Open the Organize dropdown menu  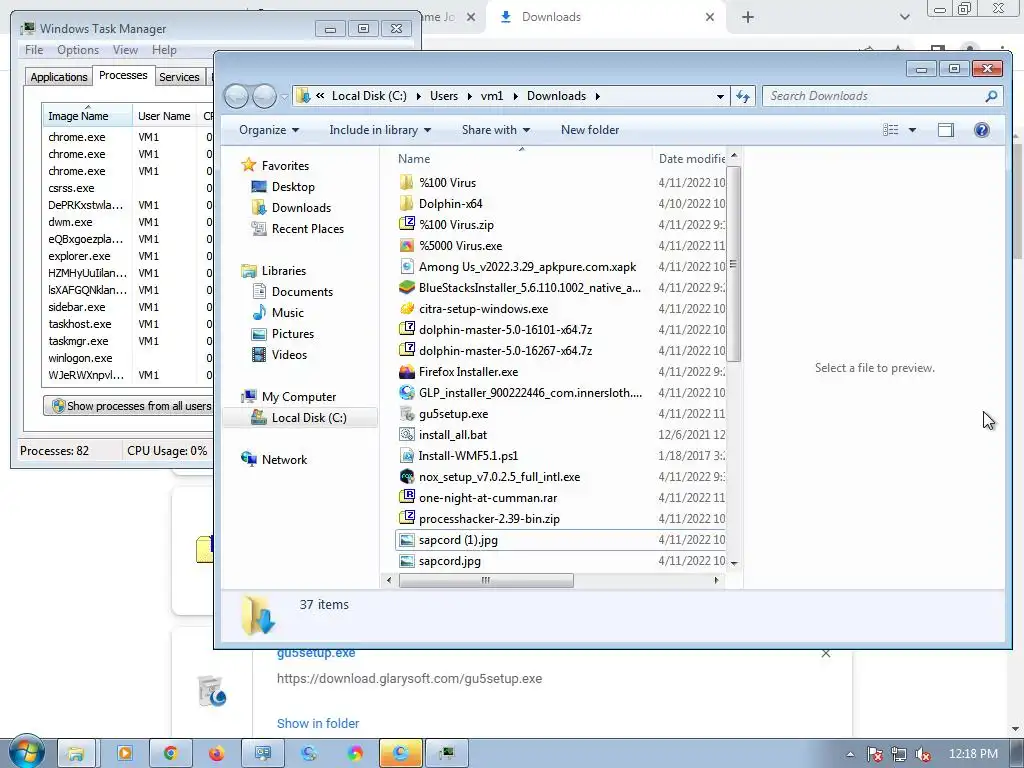268,130
